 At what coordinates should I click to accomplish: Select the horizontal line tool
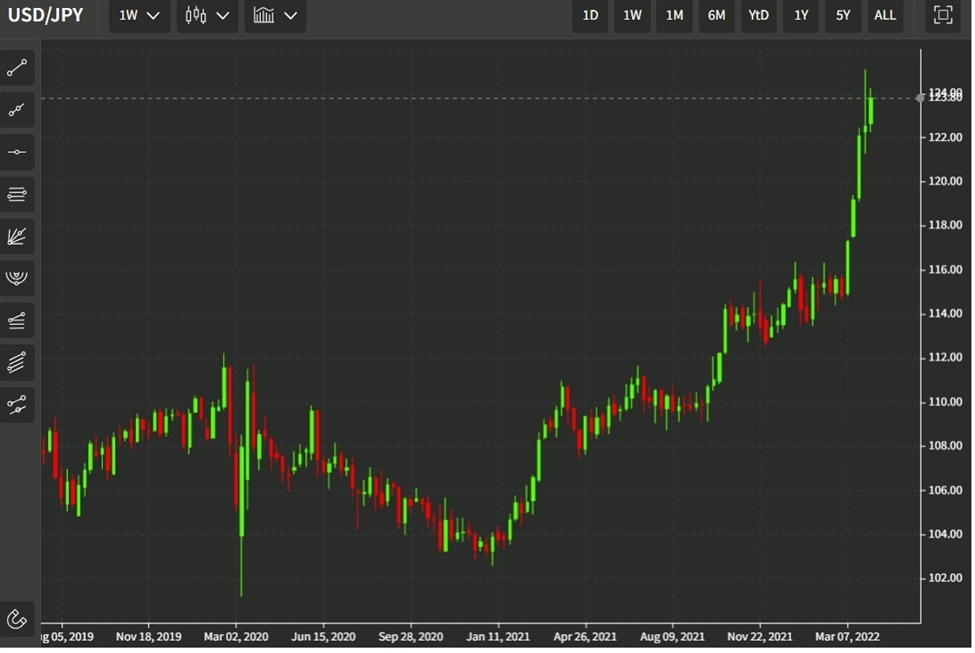[16, 152]
